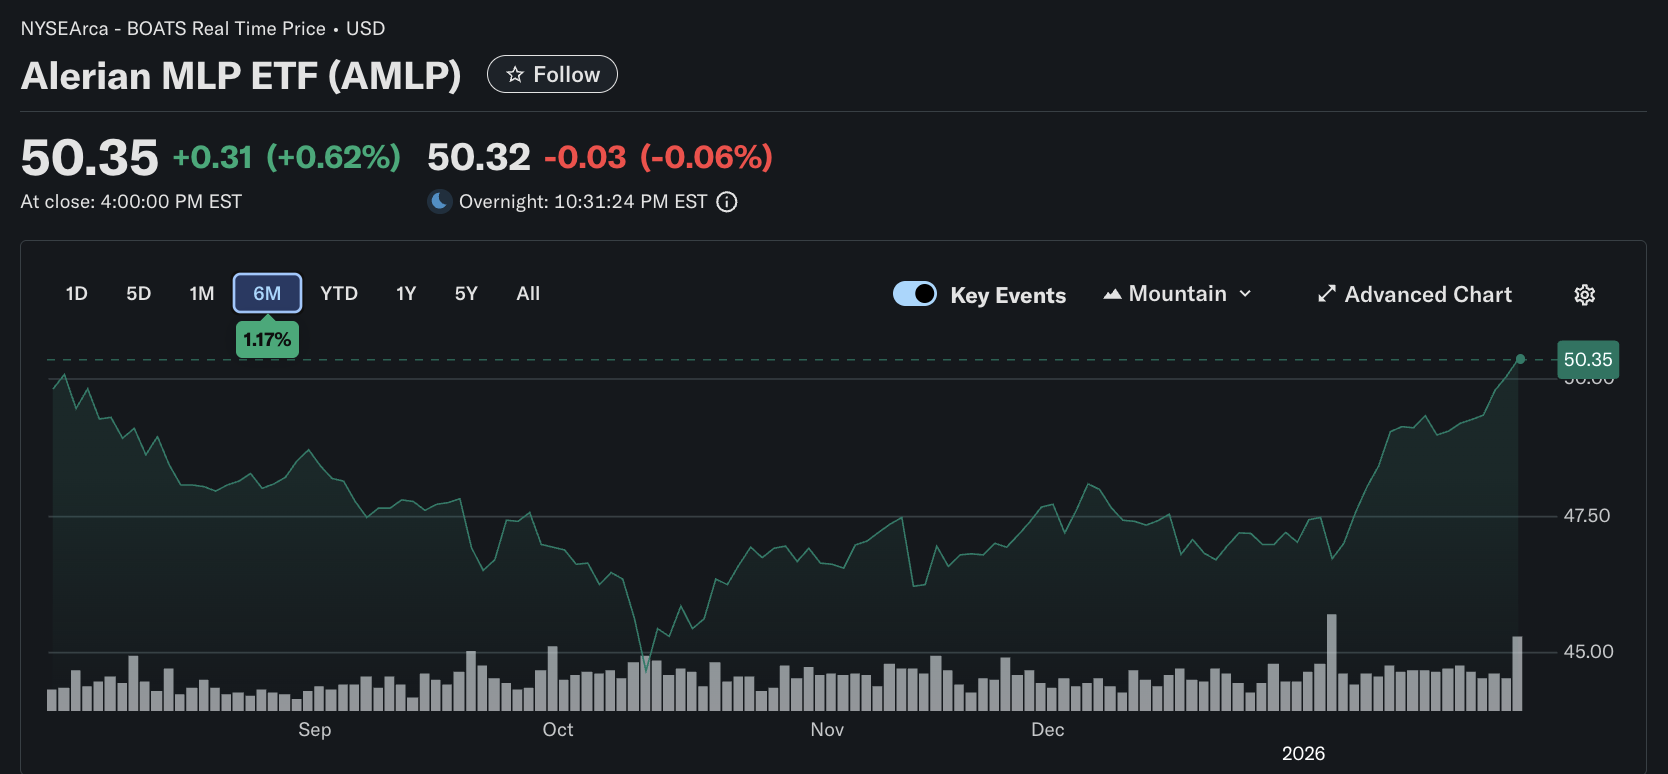1668x774 pixels.
Task: Switch to 1M time range
Action: click(x=202, y=293)
